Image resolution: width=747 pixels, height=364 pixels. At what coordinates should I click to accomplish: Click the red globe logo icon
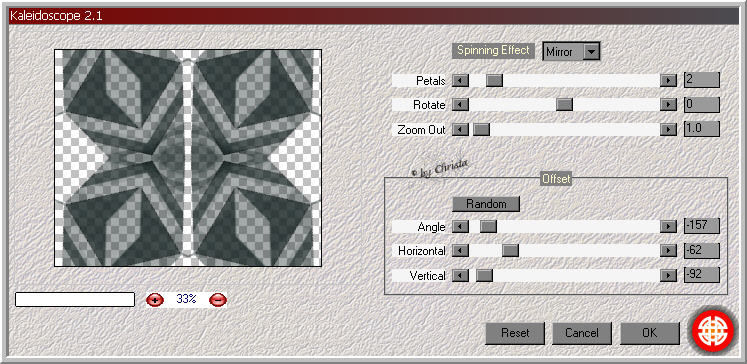point(713,332)
